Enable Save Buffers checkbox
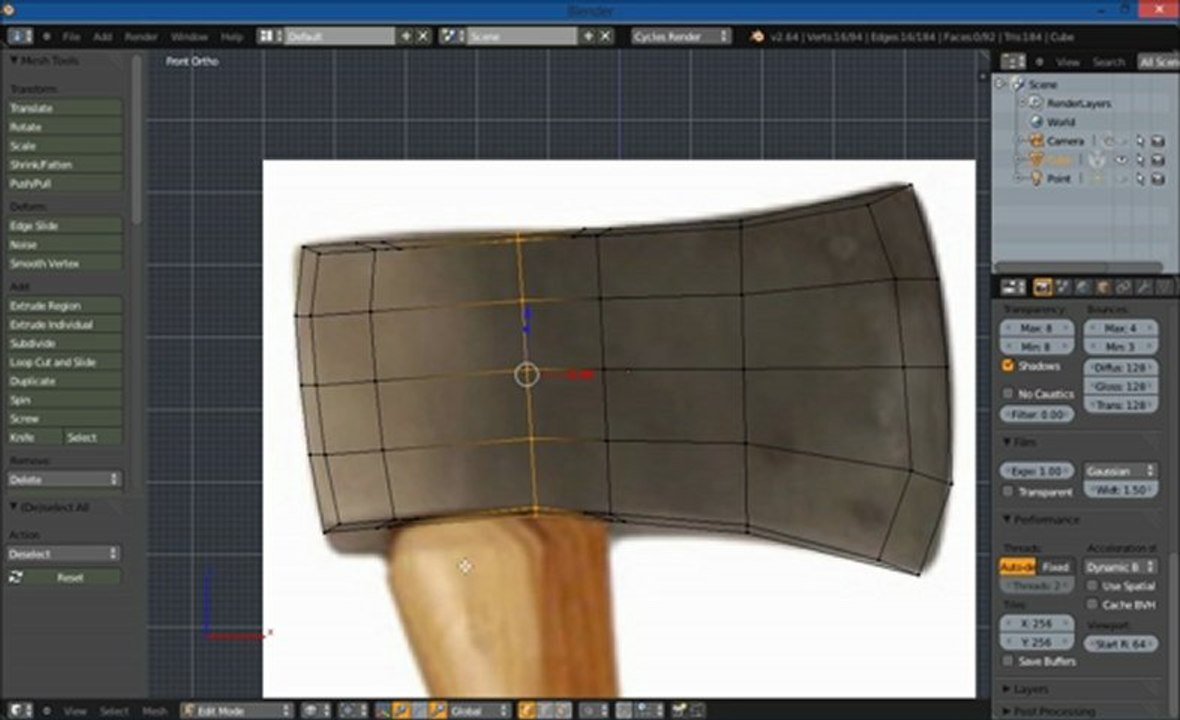 1008,661
